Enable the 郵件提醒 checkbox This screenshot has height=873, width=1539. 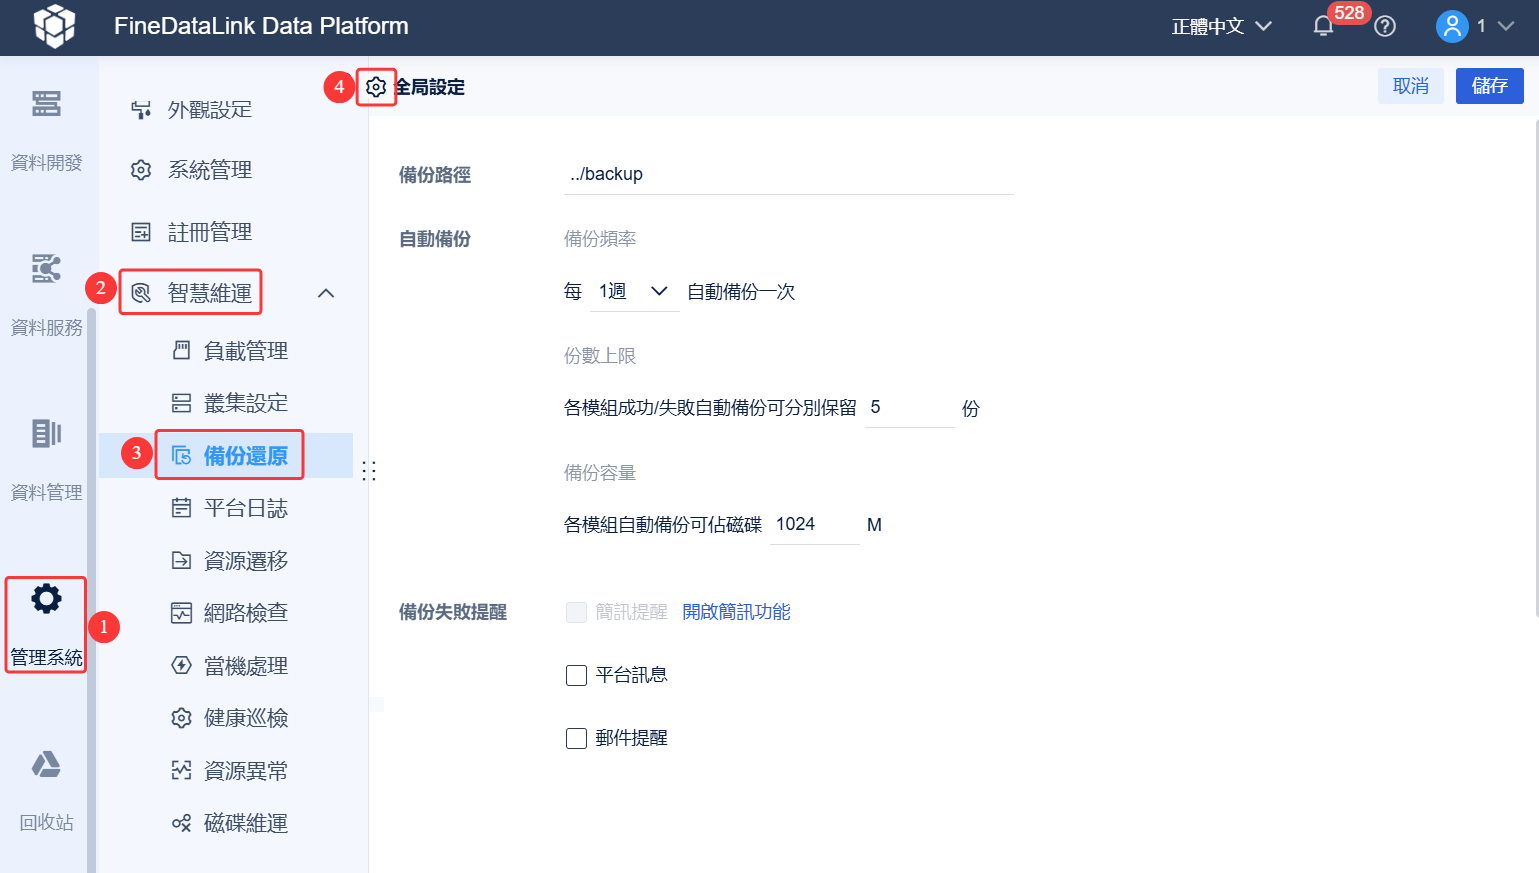point(576,738)
